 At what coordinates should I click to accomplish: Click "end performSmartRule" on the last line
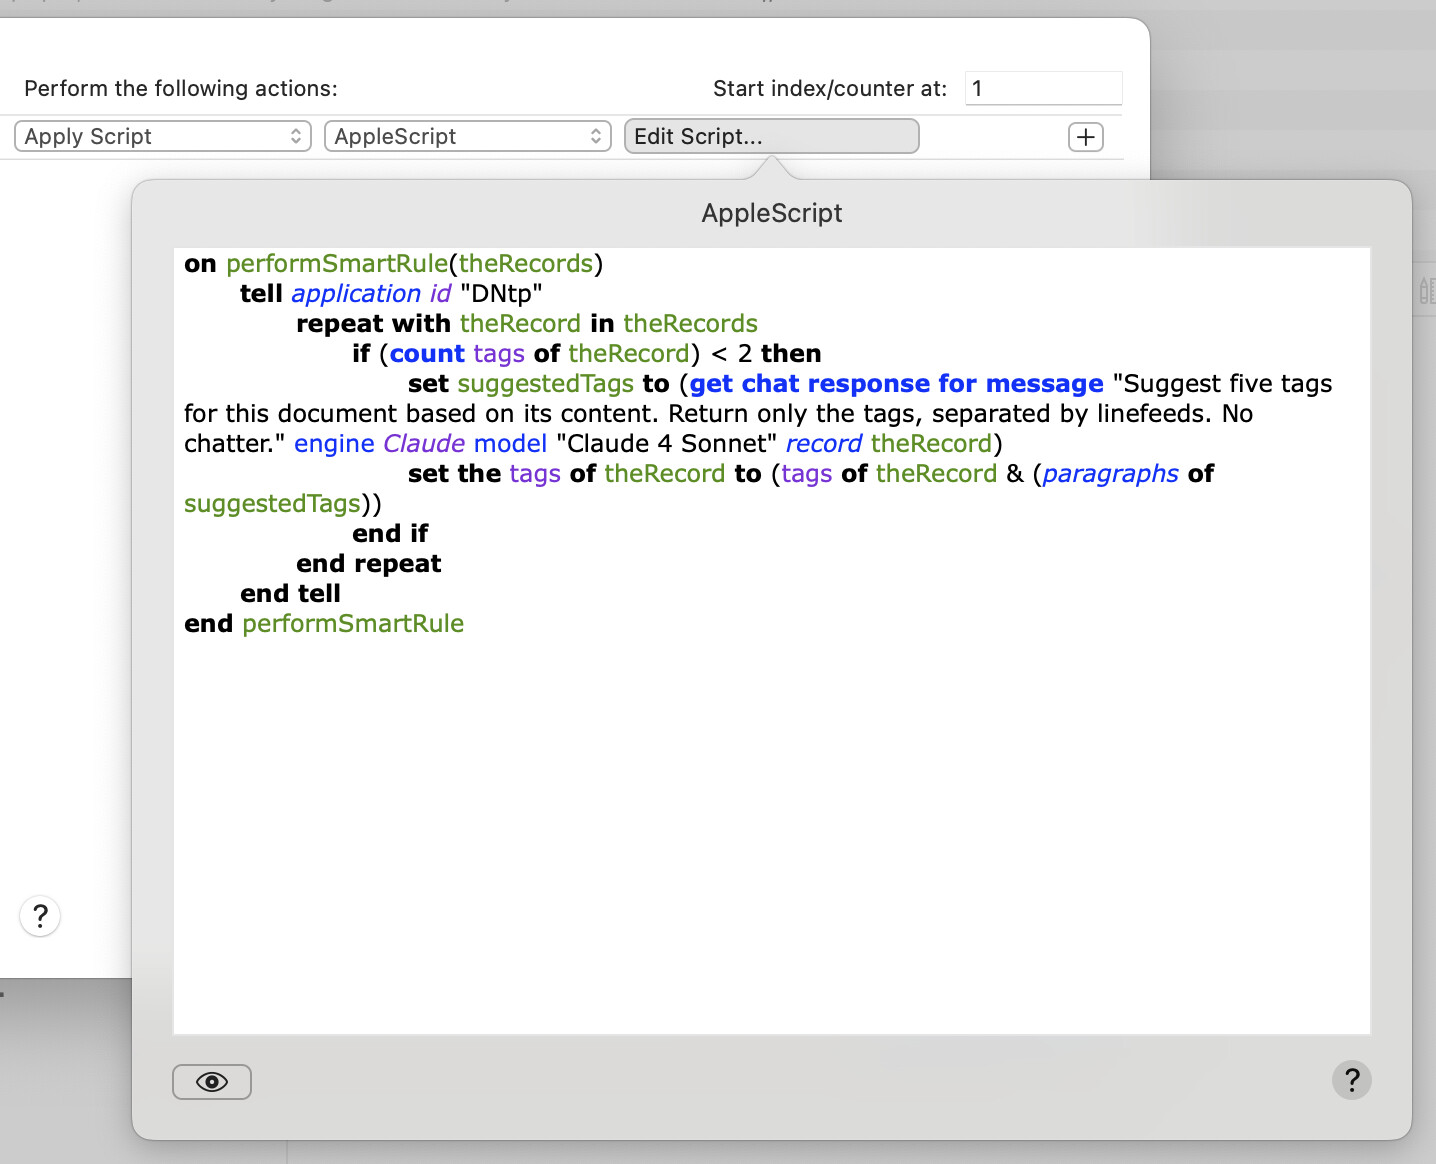tap(324, 624)
